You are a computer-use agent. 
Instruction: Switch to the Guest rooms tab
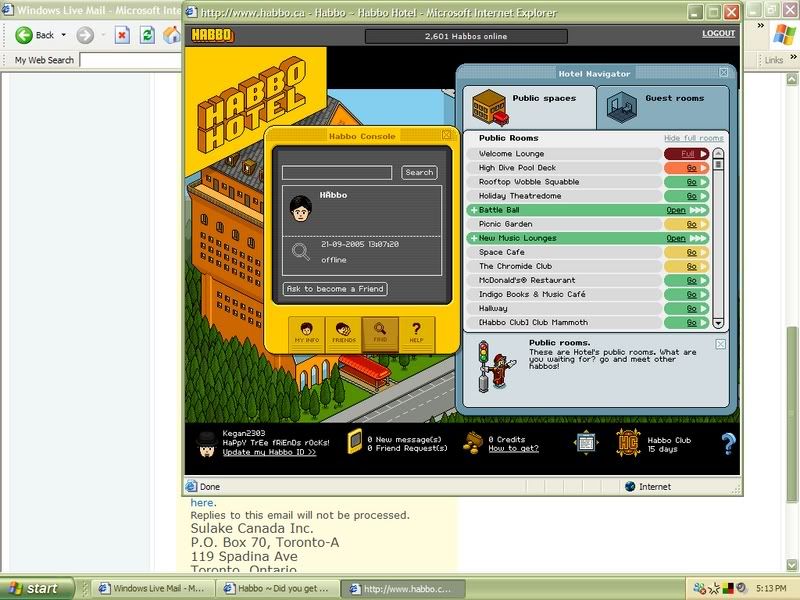pos(663,104)
